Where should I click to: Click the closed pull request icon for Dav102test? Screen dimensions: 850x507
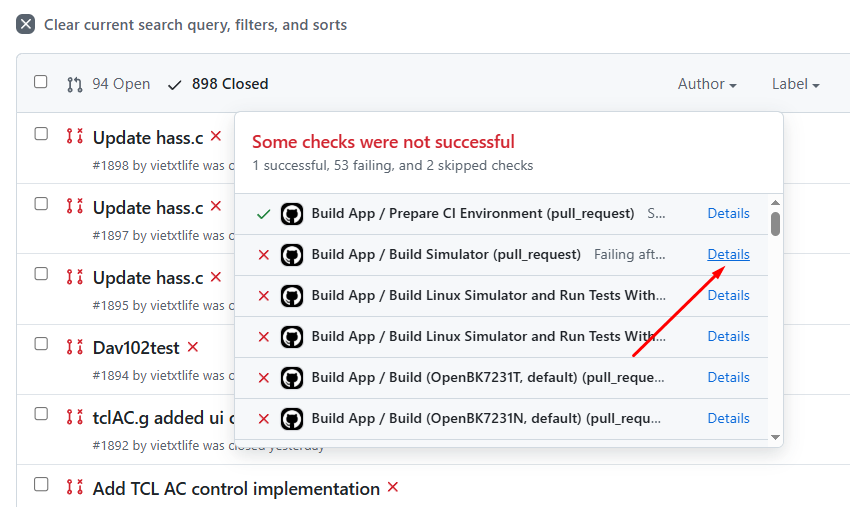74,347
